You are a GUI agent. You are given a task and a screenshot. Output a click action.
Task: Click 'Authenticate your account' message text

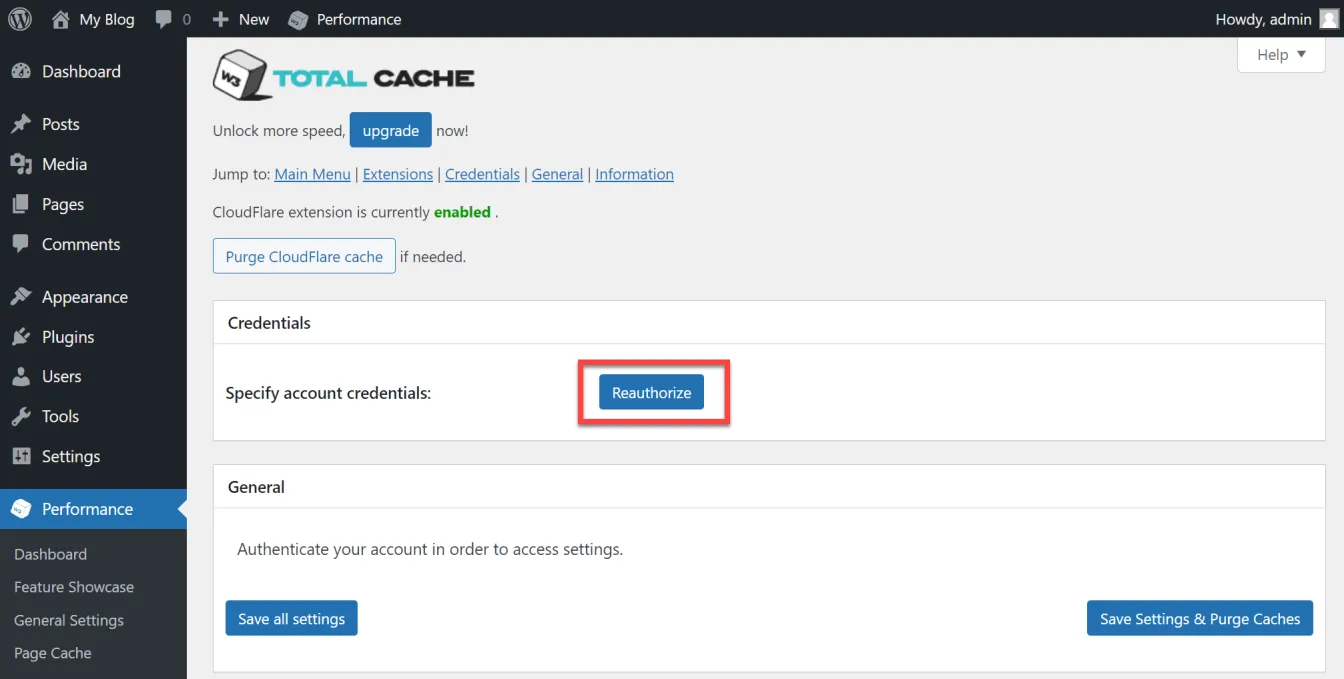pyautogui.click(x=430, y=549)
